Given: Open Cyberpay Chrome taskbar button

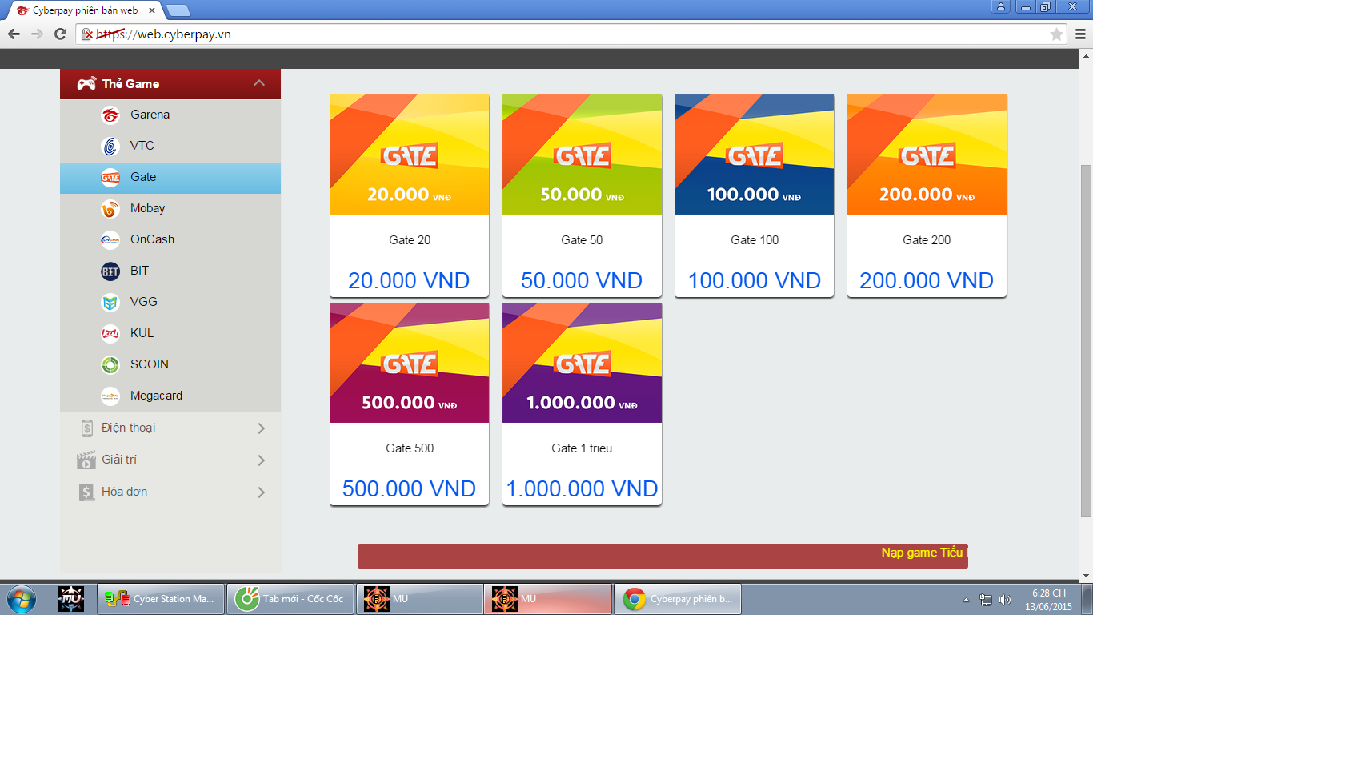Looking at the screenshot, I should (677, 599).
